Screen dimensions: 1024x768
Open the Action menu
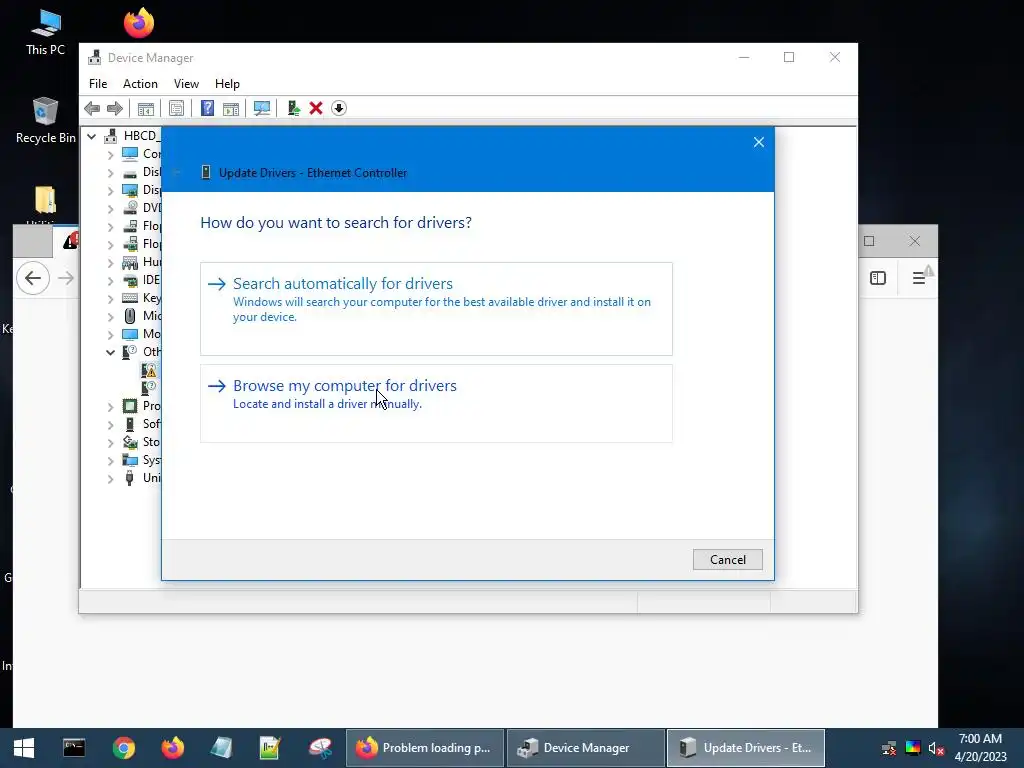140,84
